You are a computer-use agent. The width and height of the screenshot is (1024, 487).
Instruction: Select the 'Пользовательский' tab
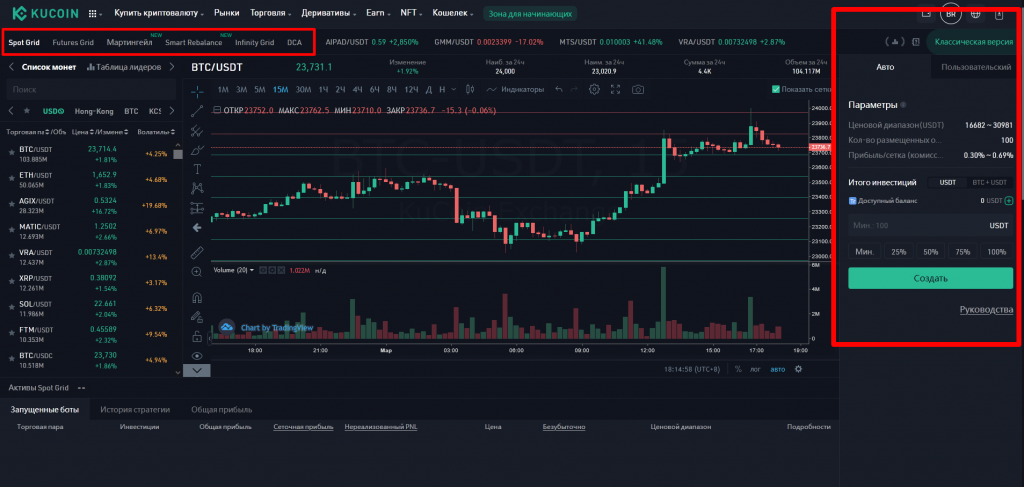978,67
